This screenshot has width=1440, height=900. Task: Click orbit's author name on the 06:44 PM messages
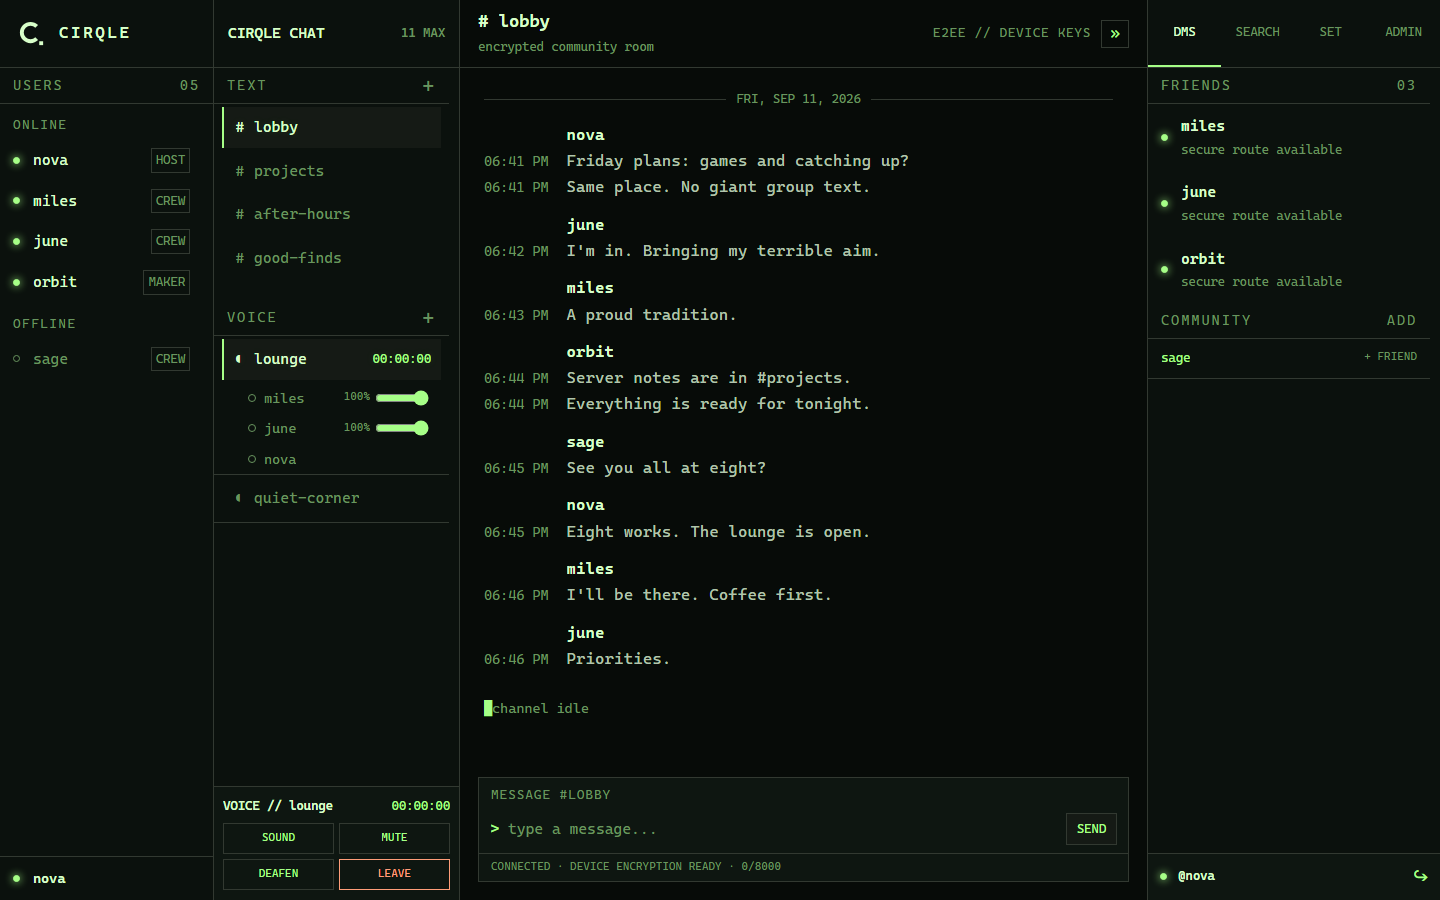point(590,352)
